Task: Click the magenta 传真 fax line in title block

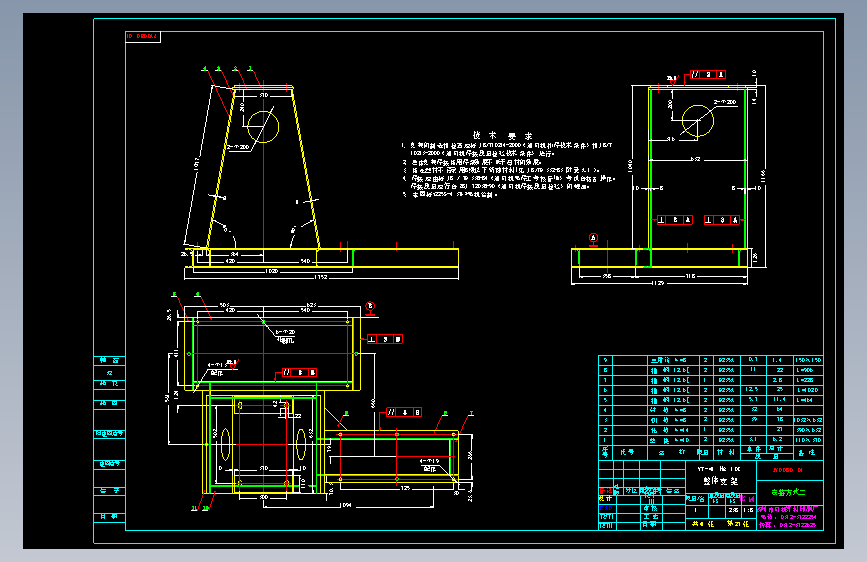Action: (787, 525)
